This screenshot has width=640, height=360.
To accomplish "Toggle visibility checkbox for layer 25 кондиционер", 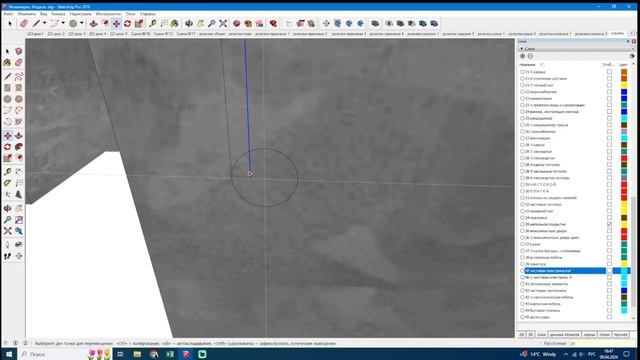I will point(609,118).
